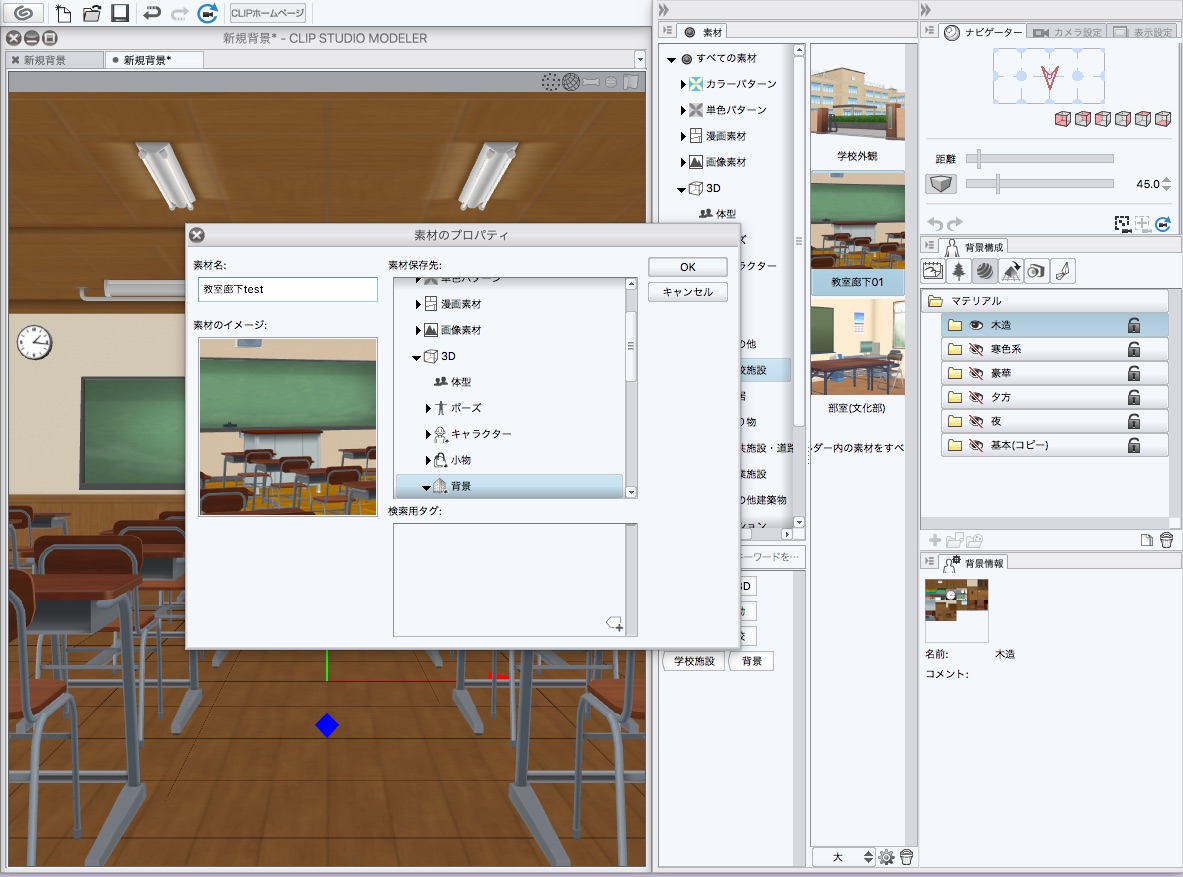
Task: Expand カラーパターン in material tree
Action: click(x=683, y=84)
